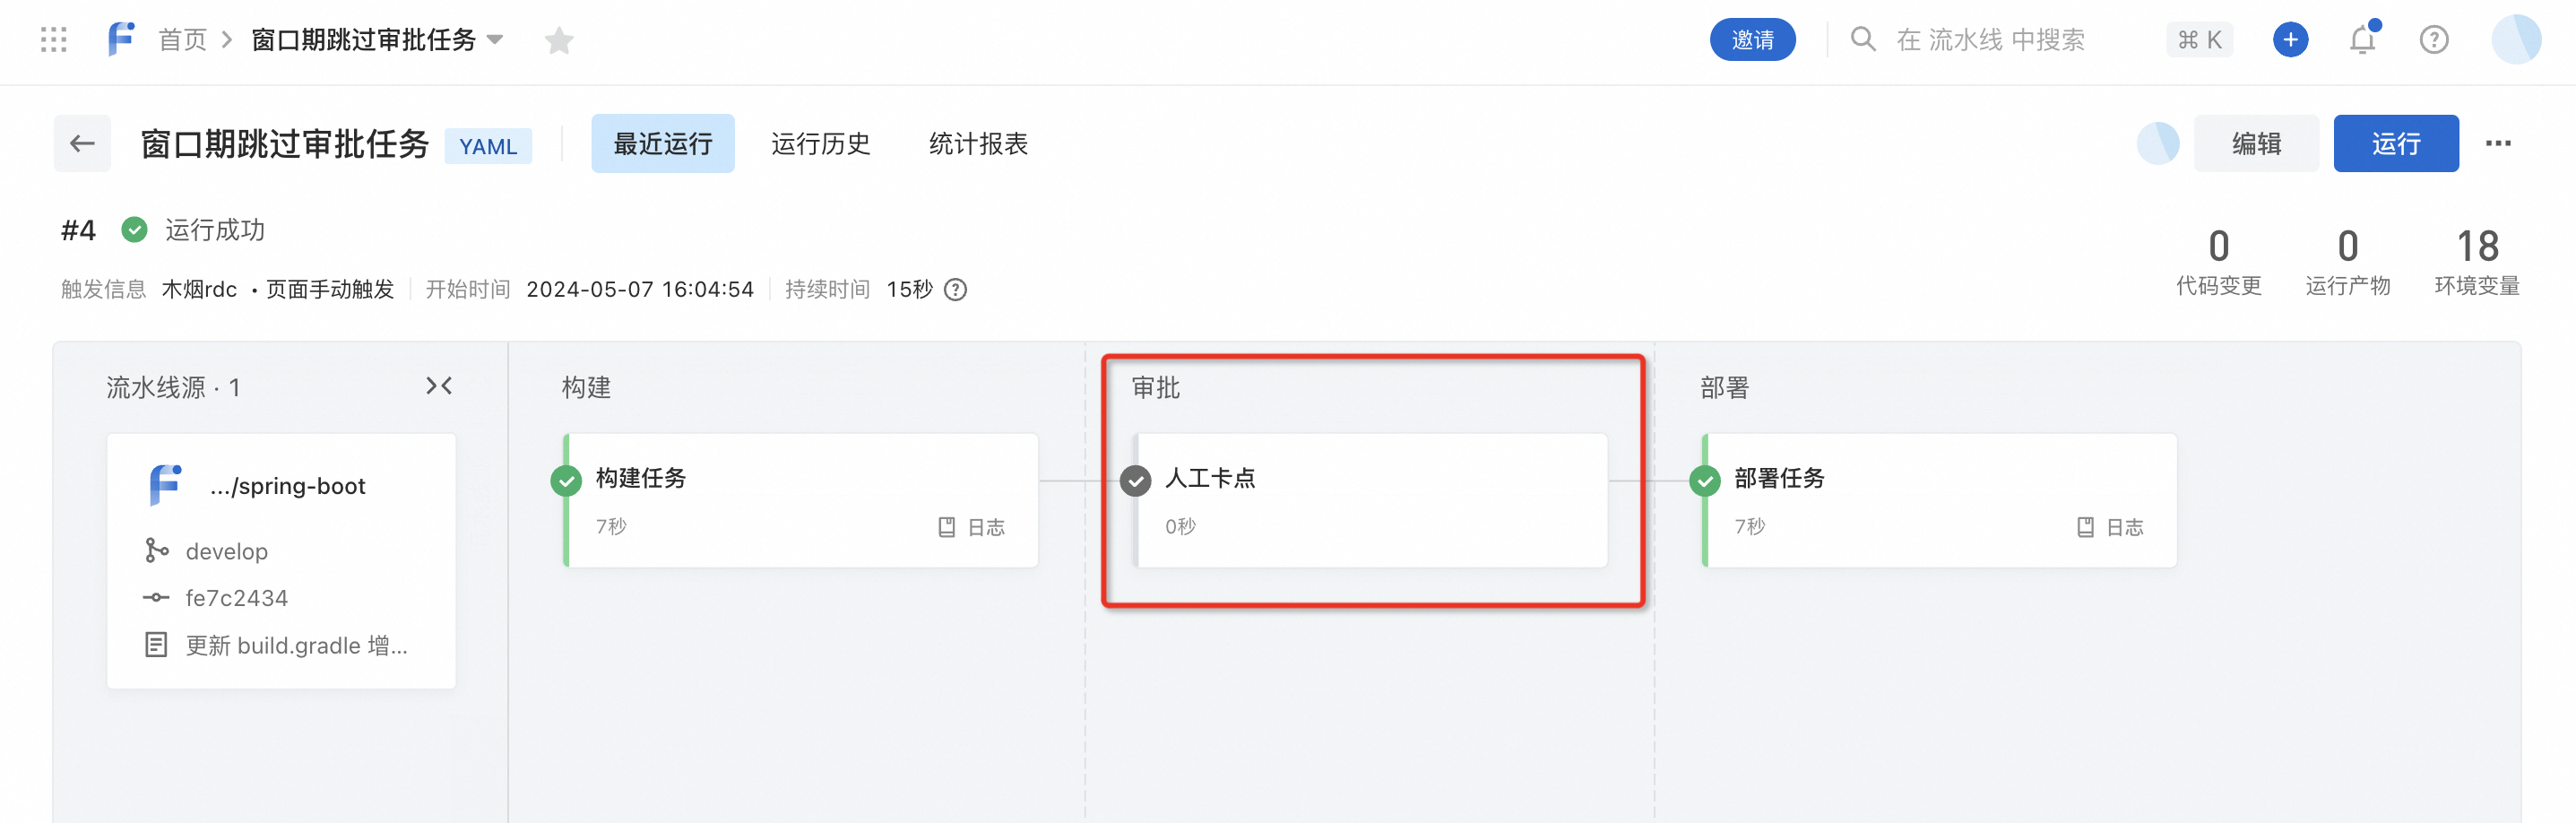The width and height of the screenshot is (2576, 823).
Task: Open the app grid launcher icon
Action: coord(54,40)
